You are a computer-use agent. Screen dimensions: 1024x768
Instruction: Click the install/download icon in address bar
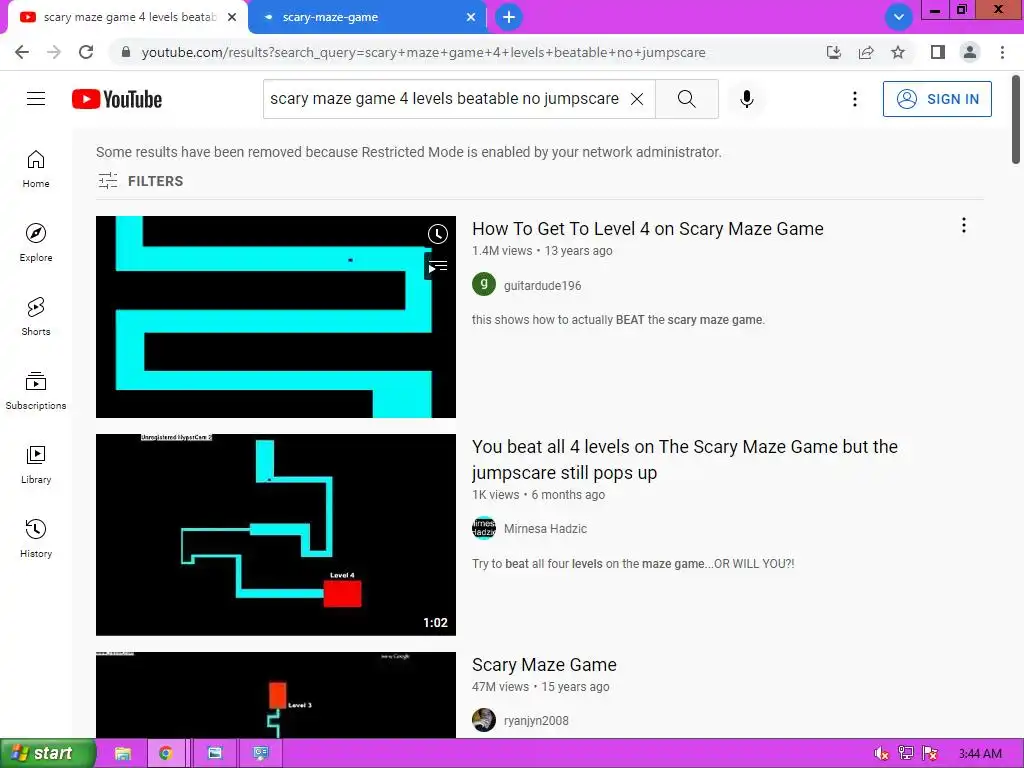(834, 52)
